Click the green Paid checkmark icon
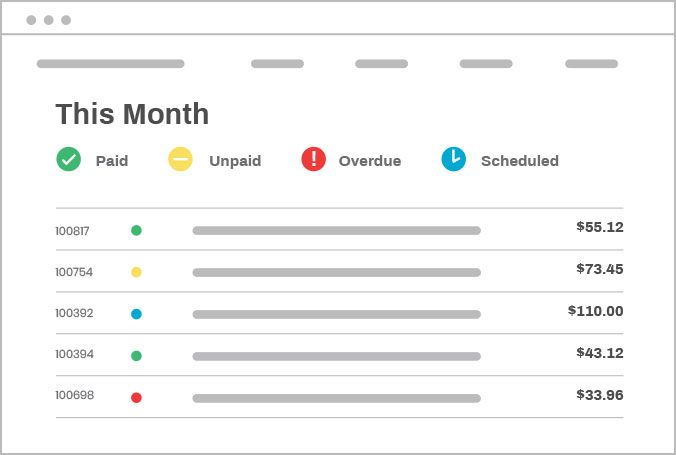The width and height of the screenshot is (676, 455). [x=68, y=159]
